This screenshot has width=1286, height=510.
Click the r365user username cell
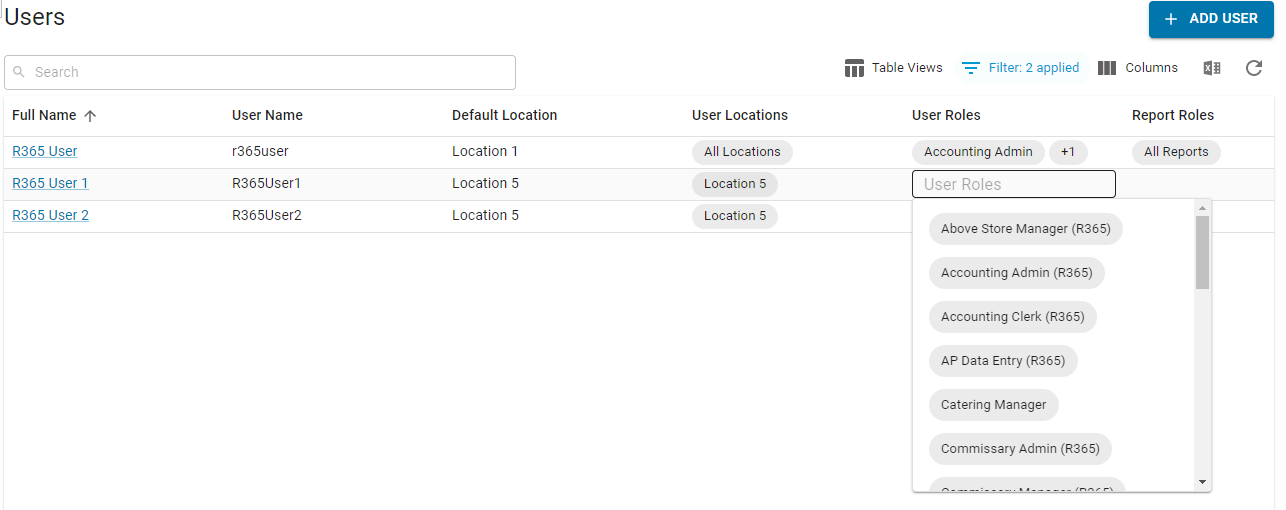click(x=260, y=151)
